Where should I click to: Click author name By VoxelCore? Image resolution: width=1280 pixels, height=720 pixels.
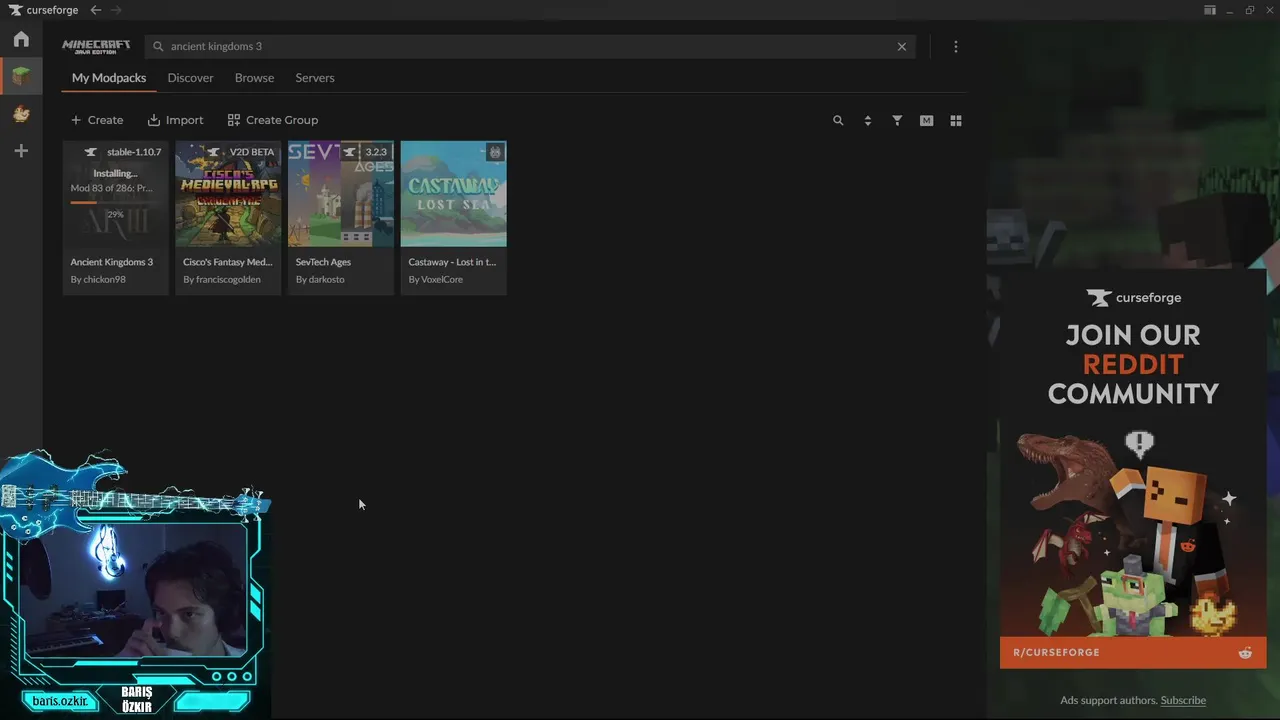coord(436,280)
